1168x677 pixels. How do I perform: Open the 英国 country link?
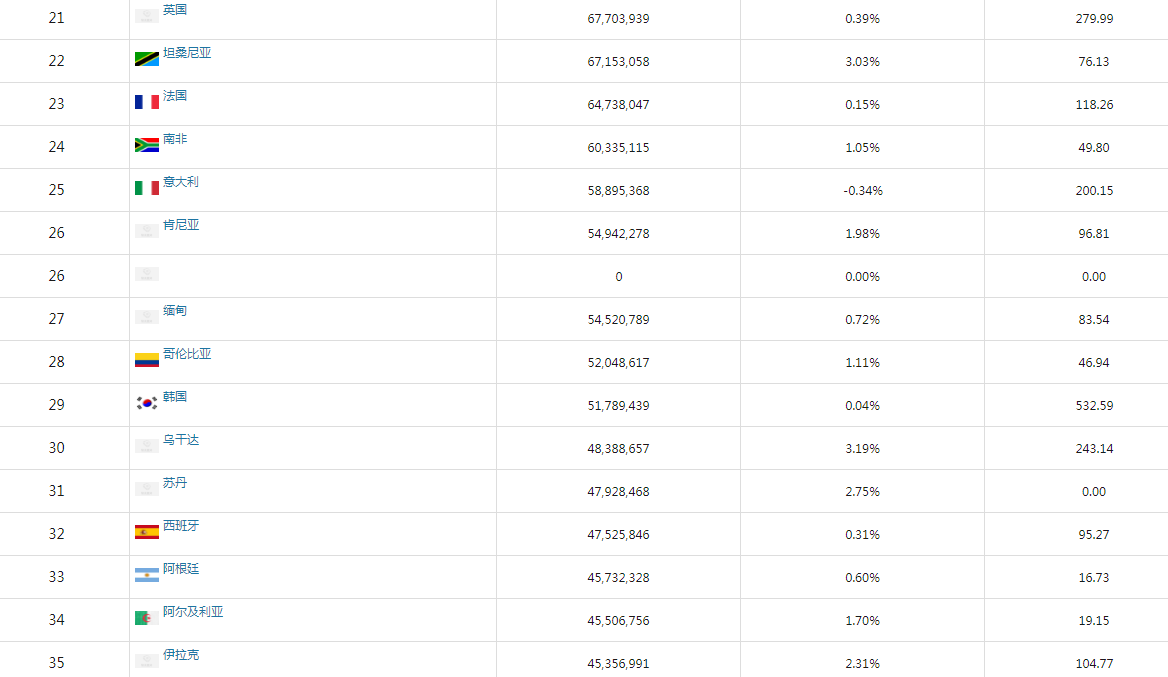(175, 10)
